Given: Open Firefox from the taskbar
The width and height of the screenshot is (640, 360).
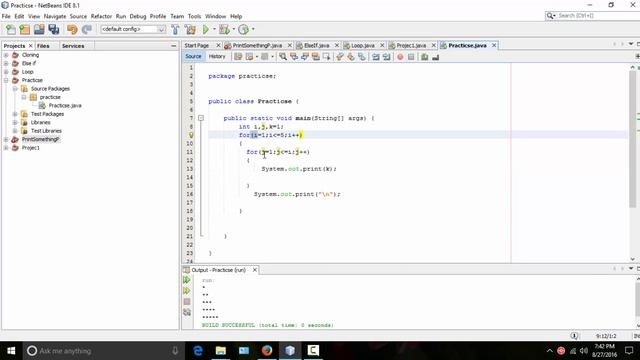Looking at the screenshot, I should pos(267,351).
